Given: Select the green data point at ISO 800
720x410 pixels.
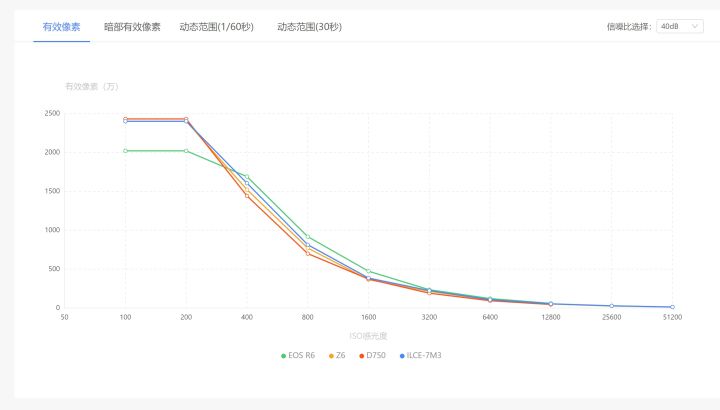Looking at the screenshot, I should (308, 237).
